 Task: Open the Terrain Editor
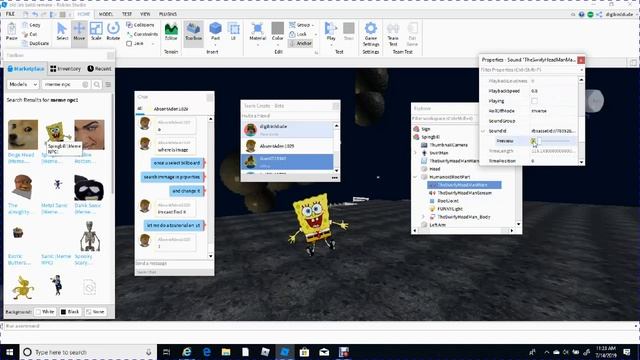pos(171,31)
